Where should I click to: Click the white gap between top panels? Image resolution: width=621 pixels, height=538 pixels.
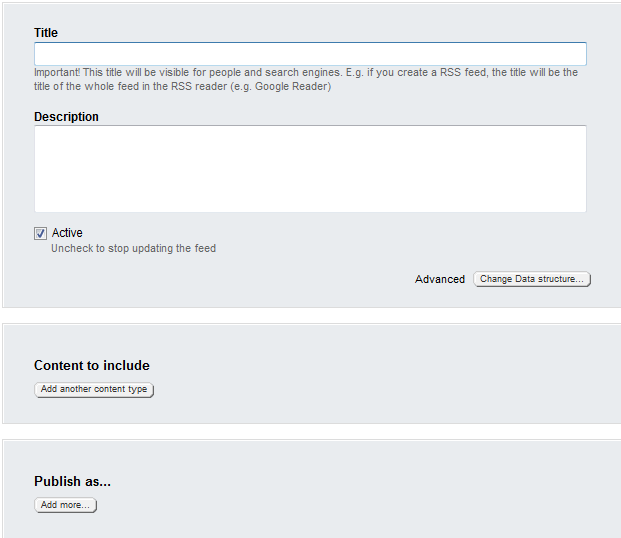tap(310, 315)
